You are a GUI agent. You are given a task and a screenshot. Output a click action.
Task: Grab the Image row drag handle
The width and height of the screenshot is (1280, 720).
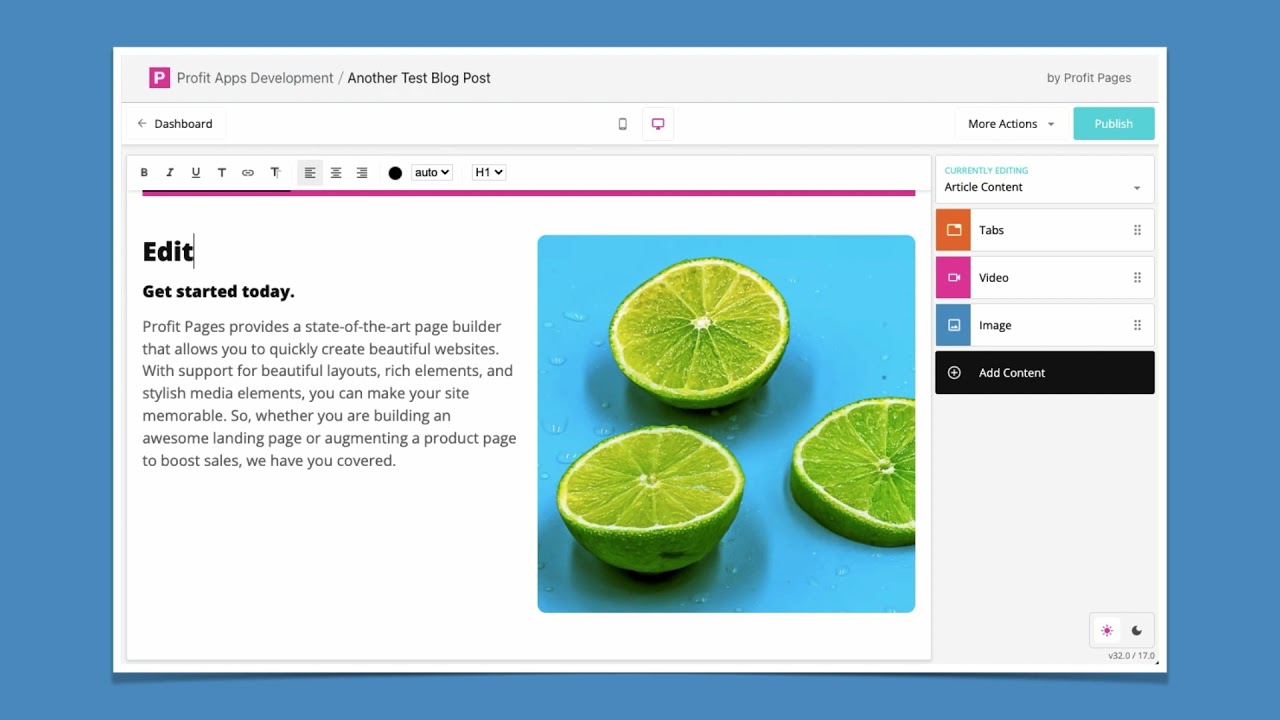coord(1137,325)
